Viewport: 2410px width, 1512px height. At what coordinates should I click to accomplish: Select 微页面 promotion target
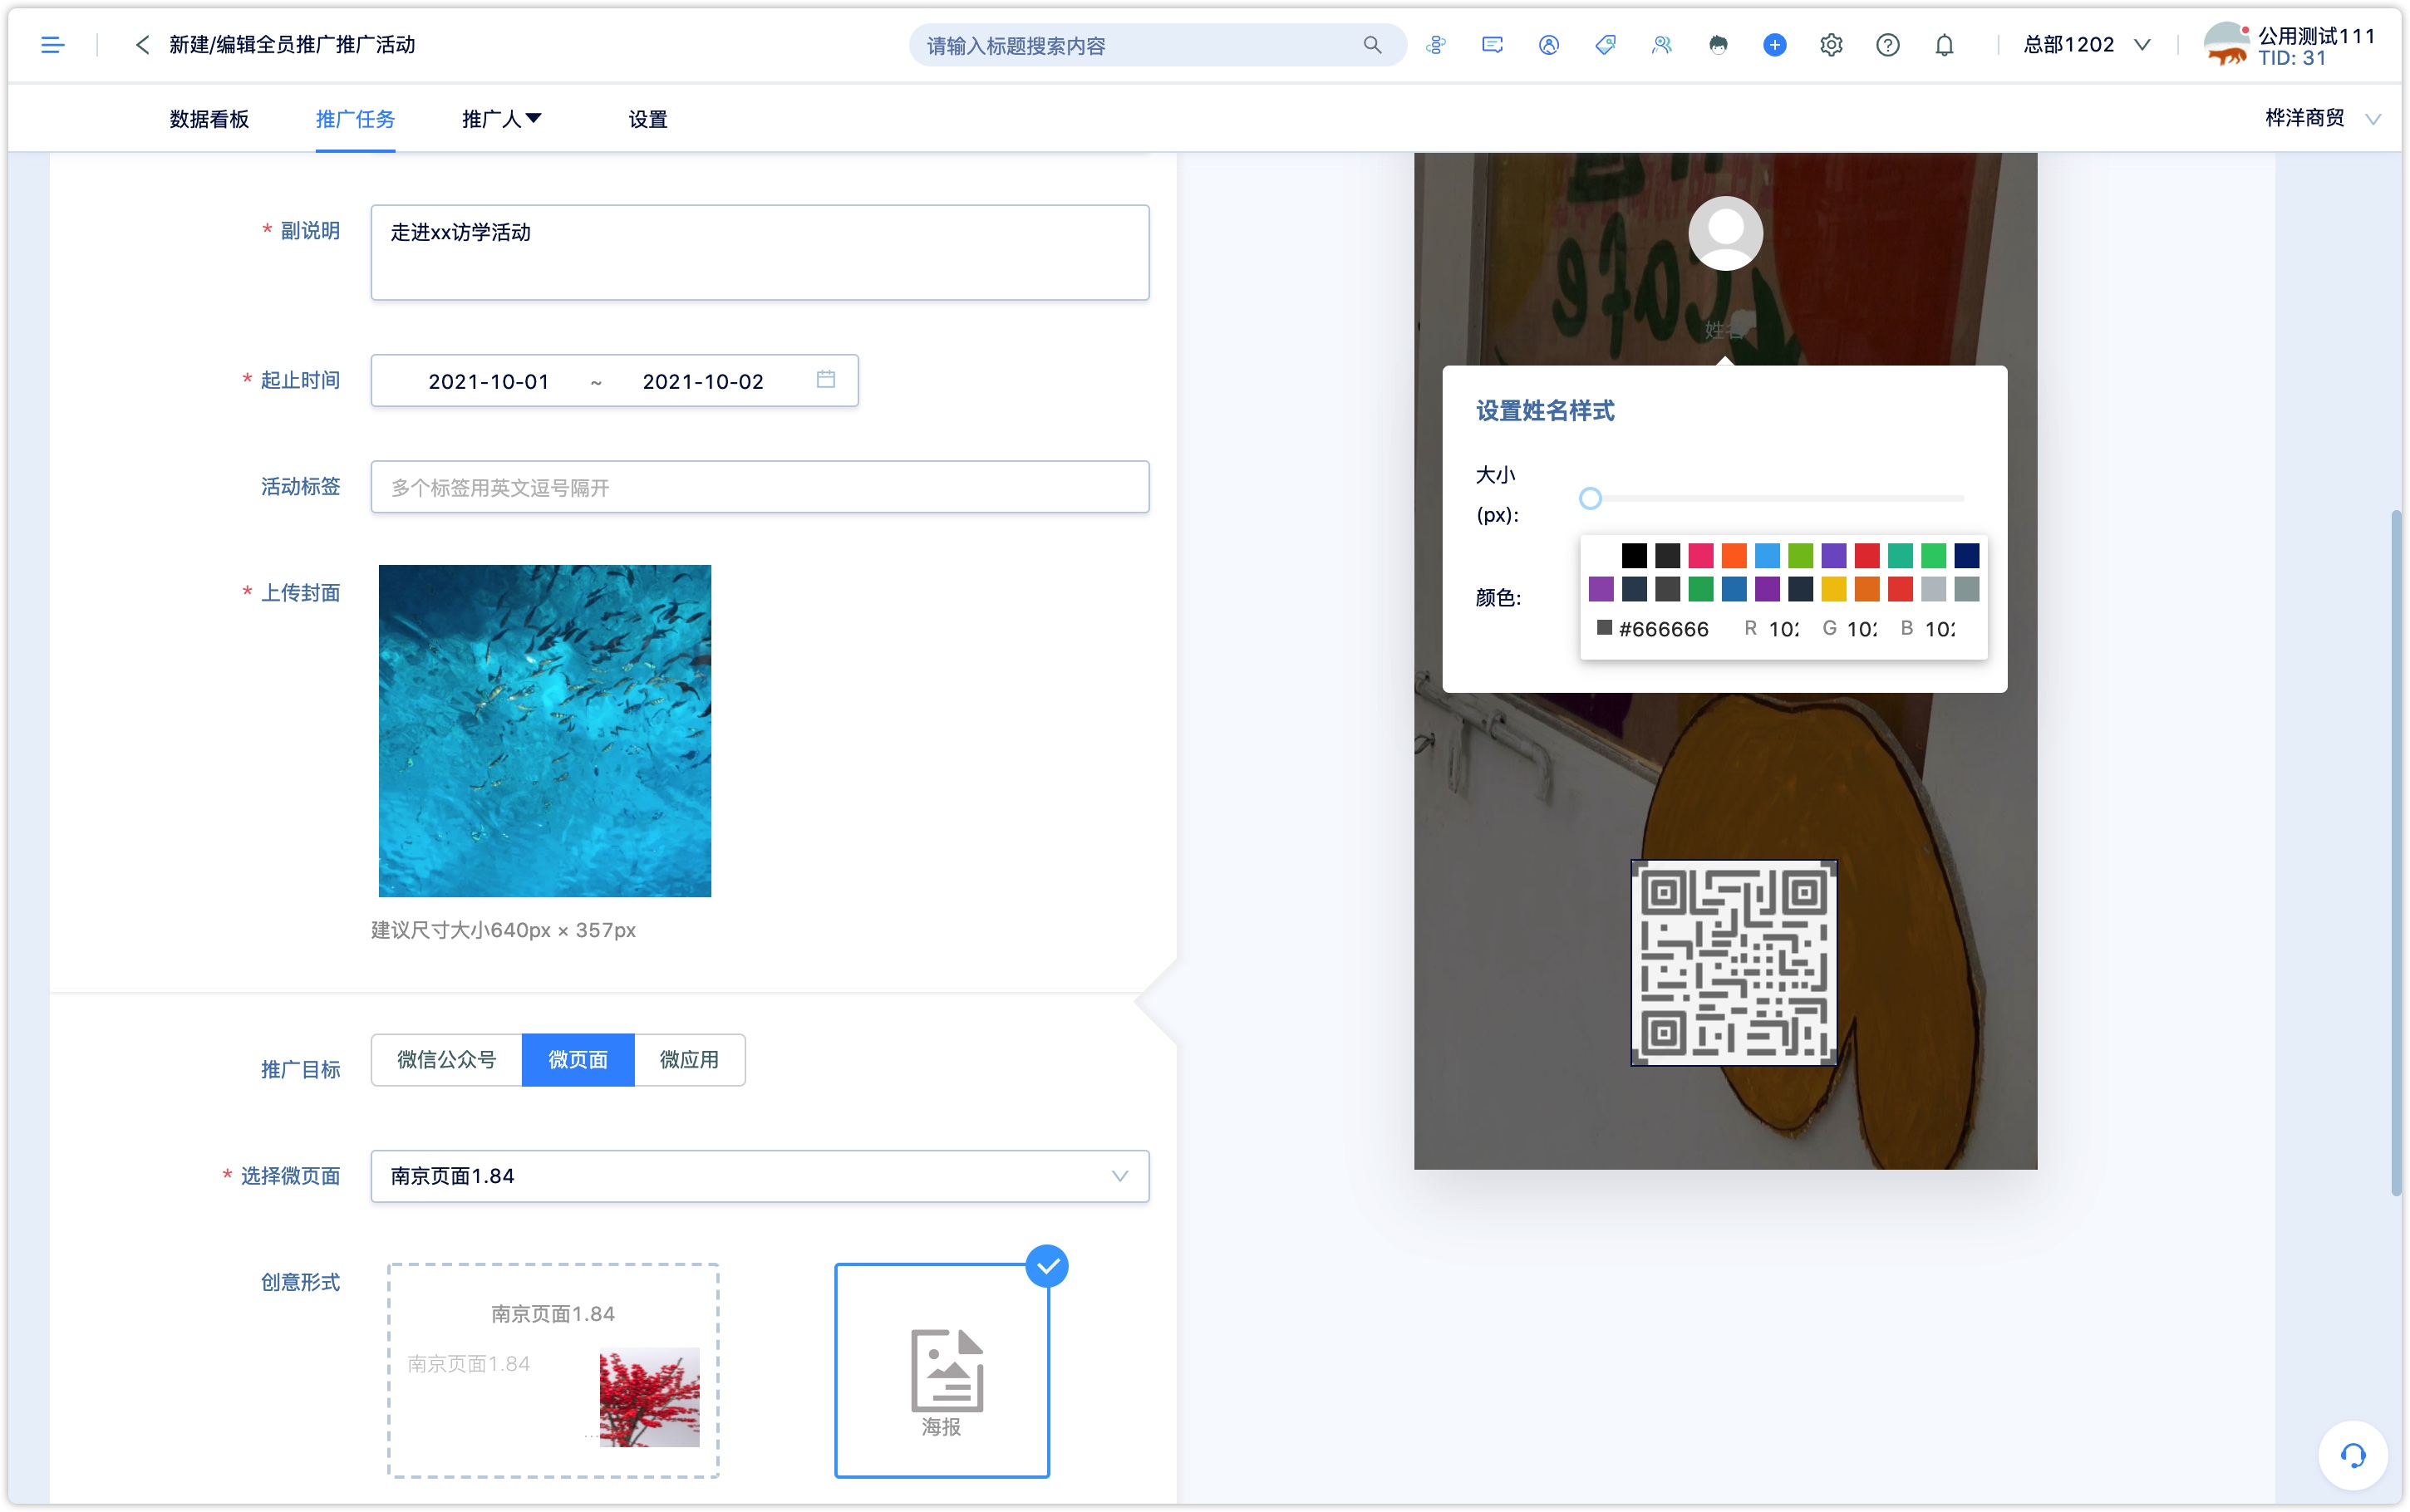click(x=578, y=1060)
